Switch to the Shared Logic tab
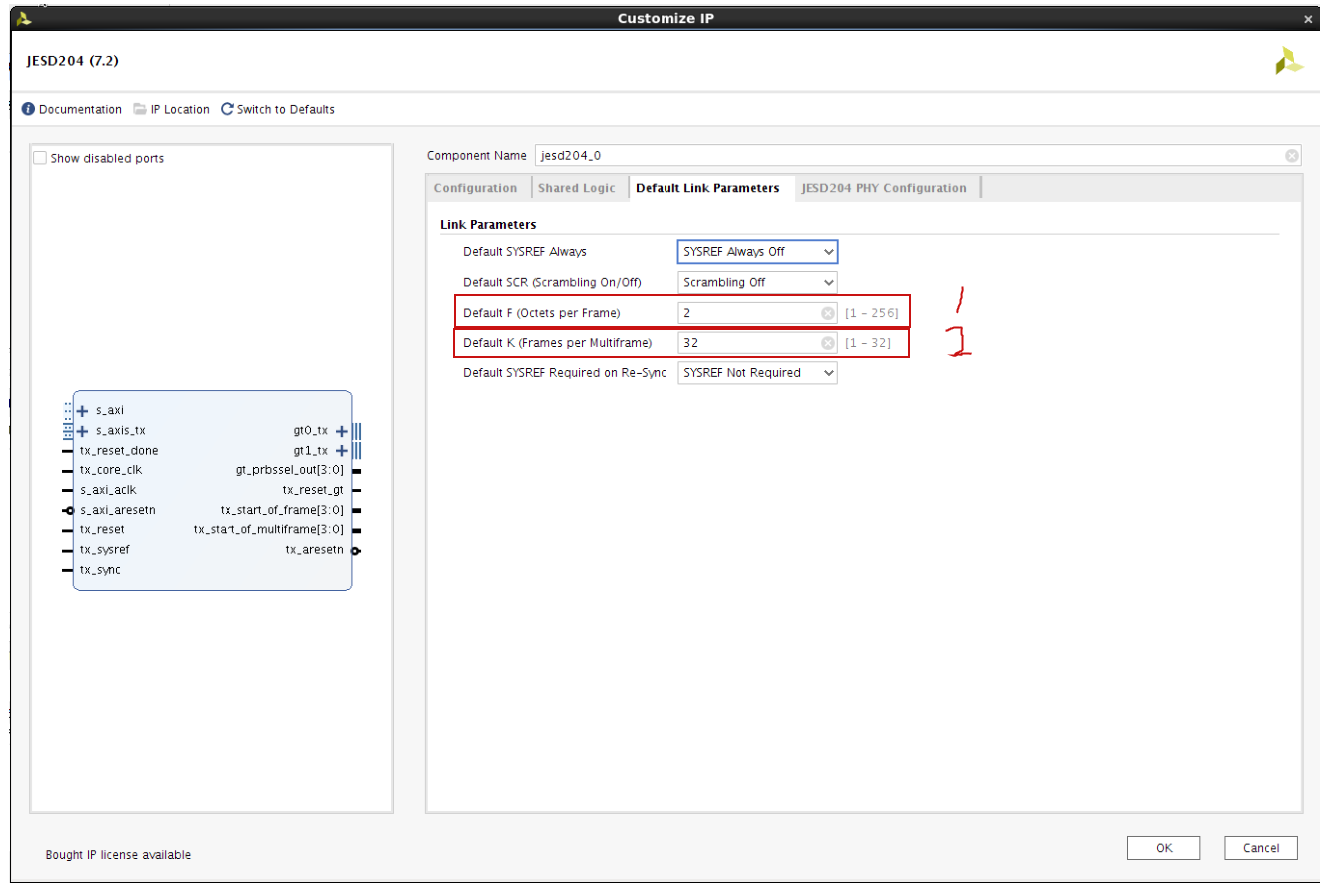1326x884 pixels. click(x=577, y=188)
